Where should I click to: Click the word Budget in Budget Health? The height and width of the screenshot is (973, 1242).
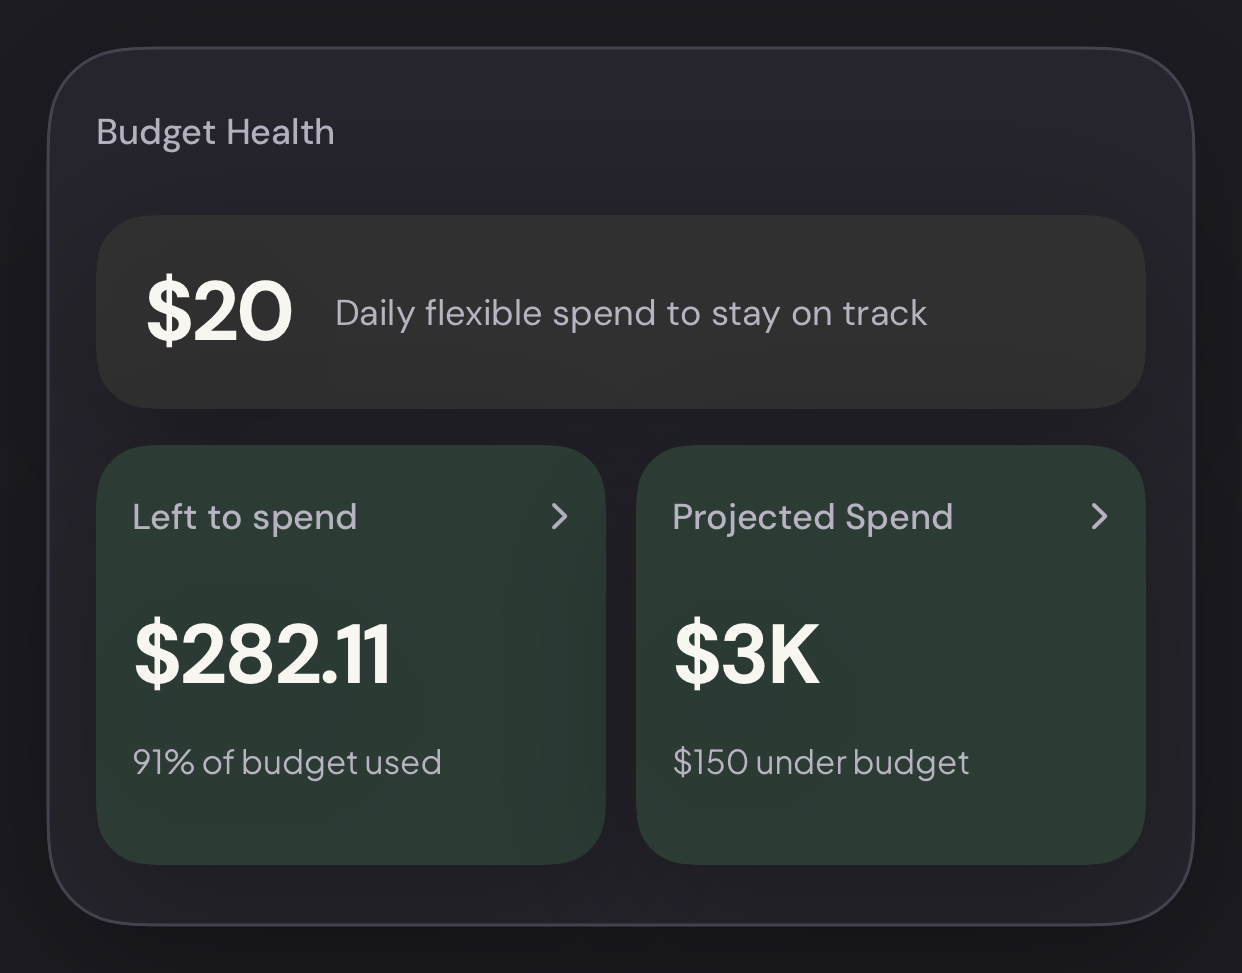tap(156, 133)
